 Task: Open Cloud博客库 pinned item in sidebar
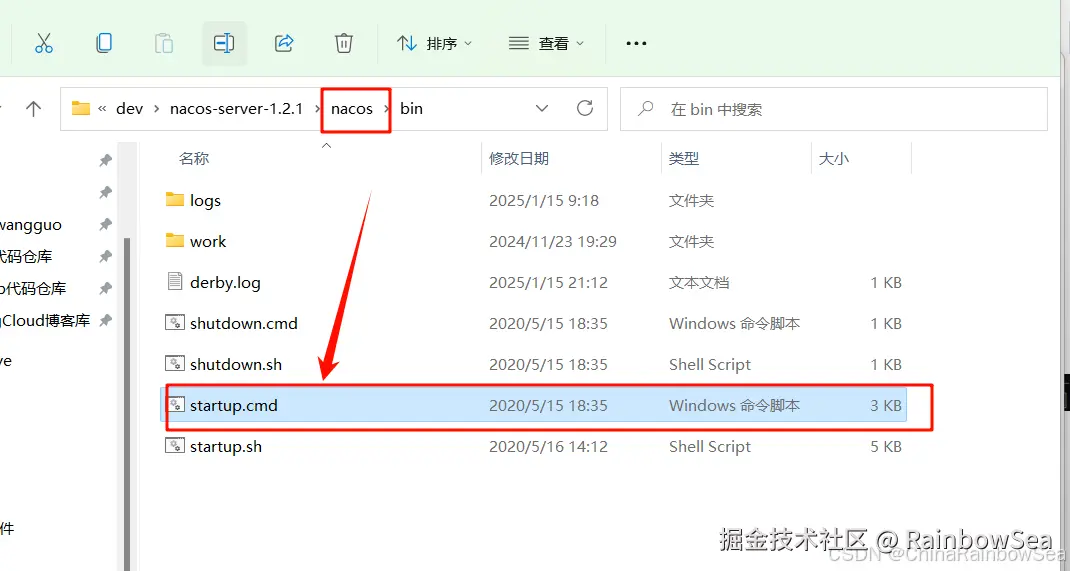point(45,320)
